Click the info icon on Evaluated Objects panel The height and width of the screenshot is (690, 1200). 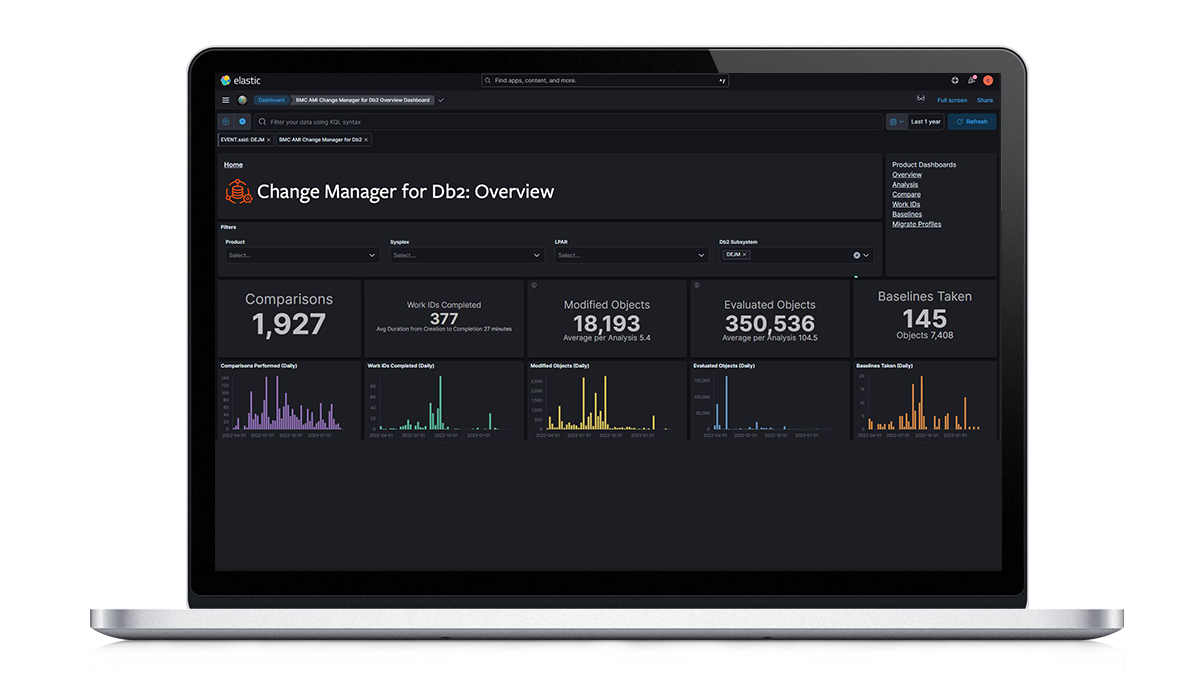[x=697, y=285]
